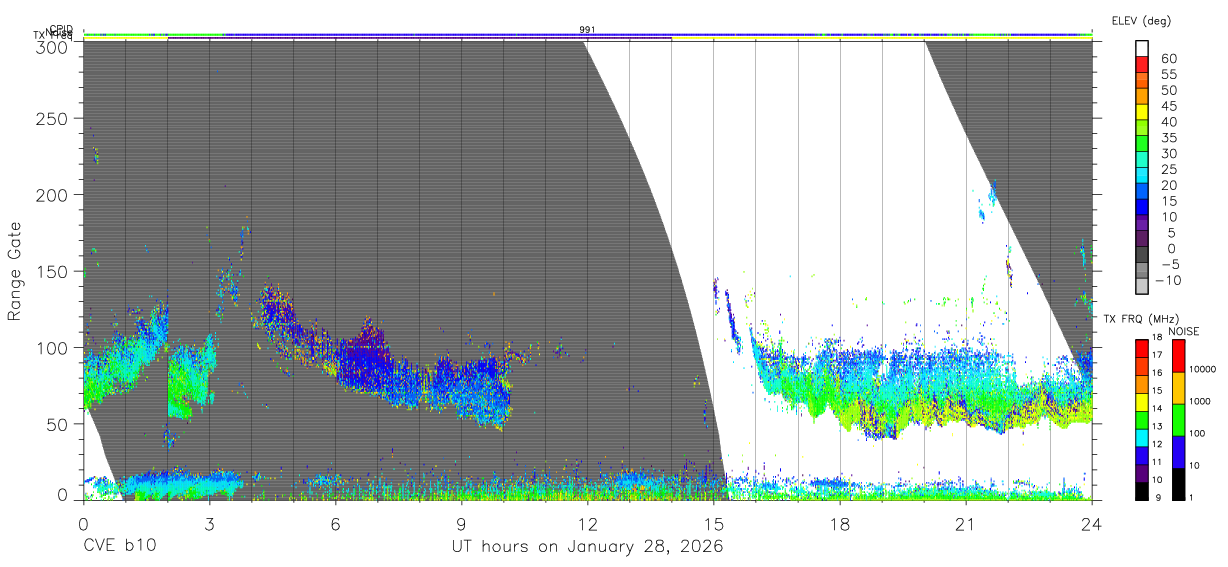Click the "24" tick on the UT hours axis
The height and width of the screenshot is (567, 1228).
[1092, 523]
